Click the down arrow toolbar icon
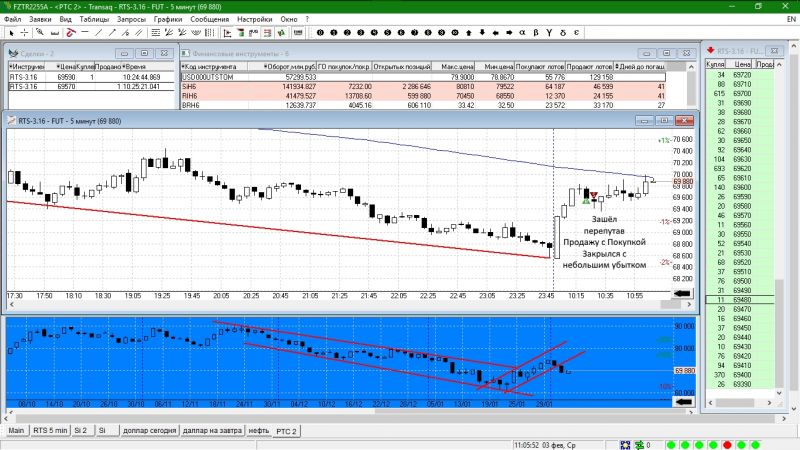 (x=482, y=32)
